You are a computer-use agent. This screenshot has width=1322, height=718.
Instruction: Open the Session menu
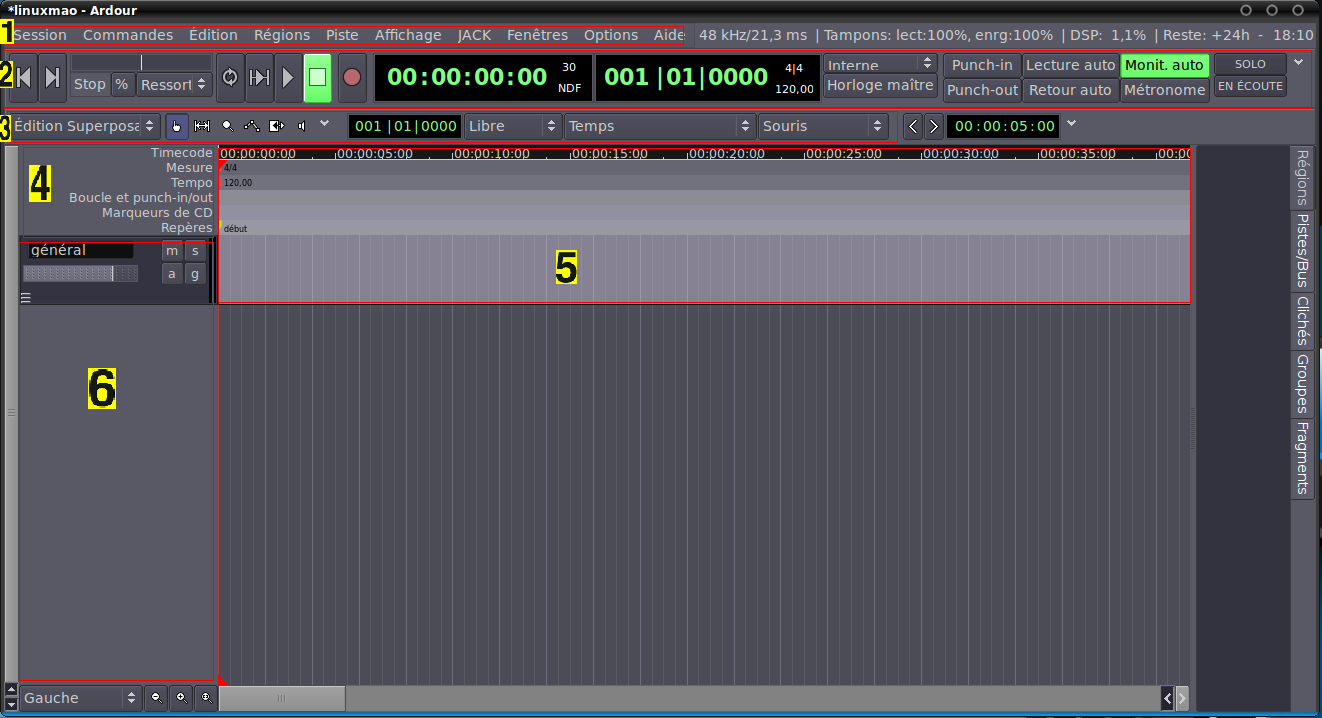(x=40, y=35)
